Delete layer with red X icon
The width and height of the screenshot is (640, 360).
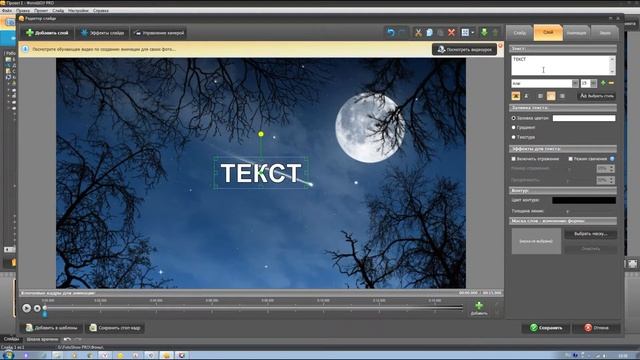[451, 33]
